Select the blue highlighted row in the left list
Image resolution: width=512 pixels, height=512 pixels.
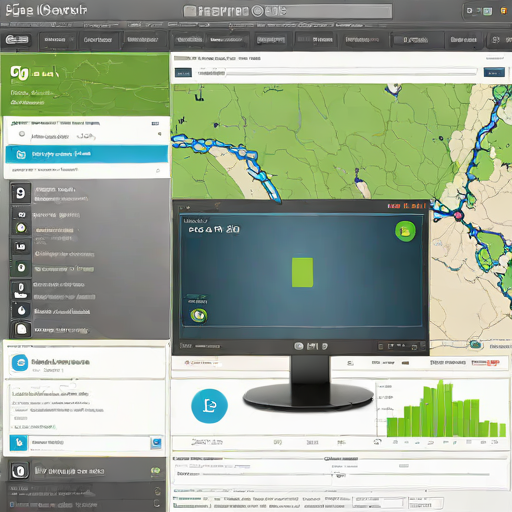[x=87, y=154]
